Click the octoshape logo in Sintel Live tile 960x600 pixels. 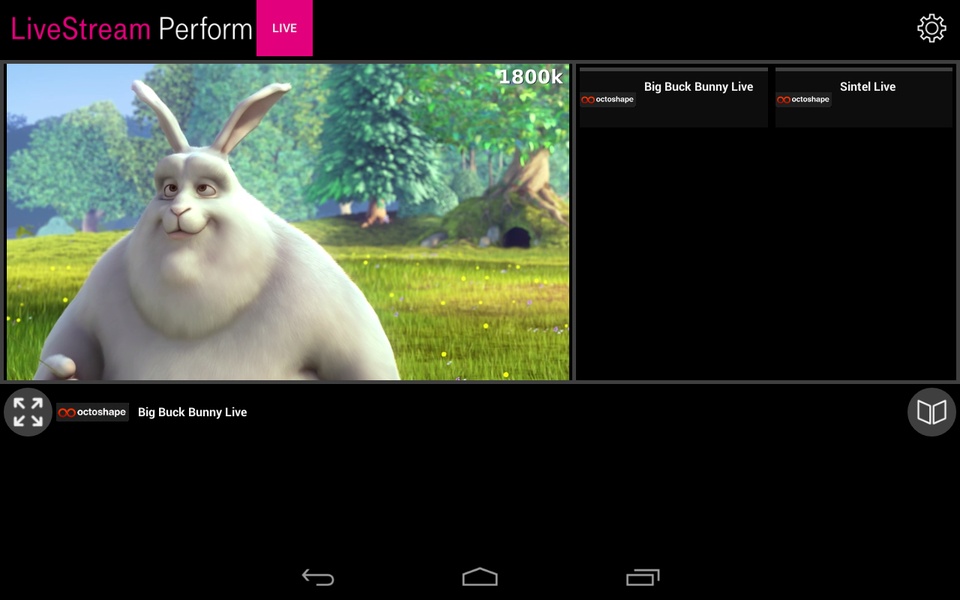[803, 99]
